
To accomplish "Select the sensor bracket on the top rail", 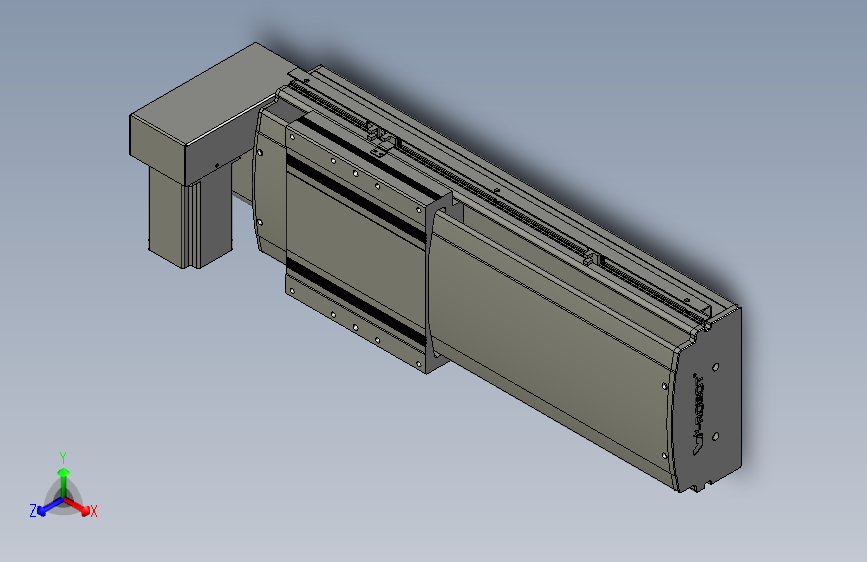I will (x=382, y=141).
